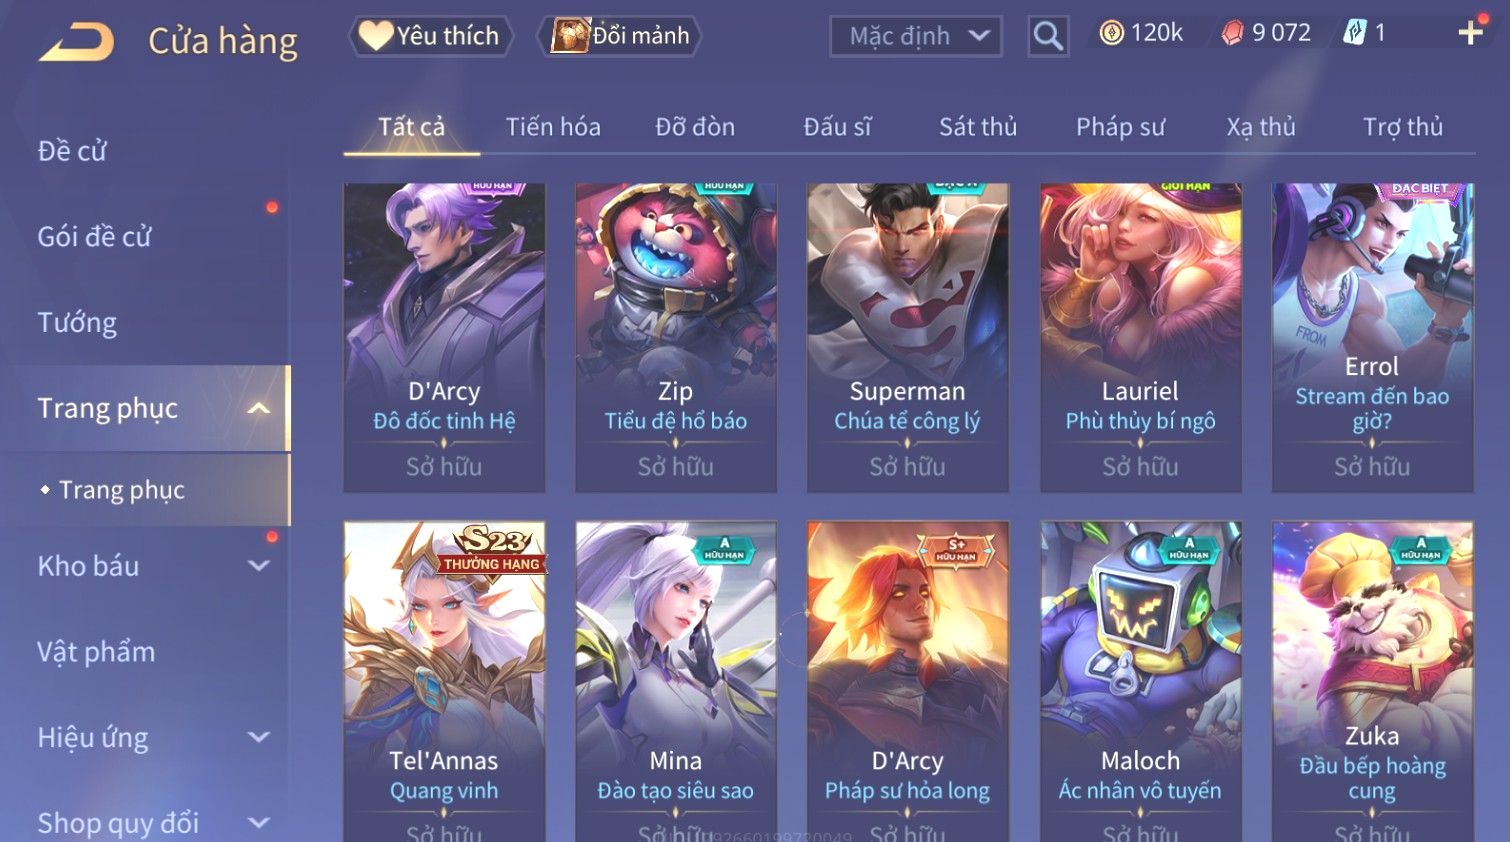Open the search magnifier icon
Image resolution: width=1510 pixels, height=842 pixels.
1048,36
